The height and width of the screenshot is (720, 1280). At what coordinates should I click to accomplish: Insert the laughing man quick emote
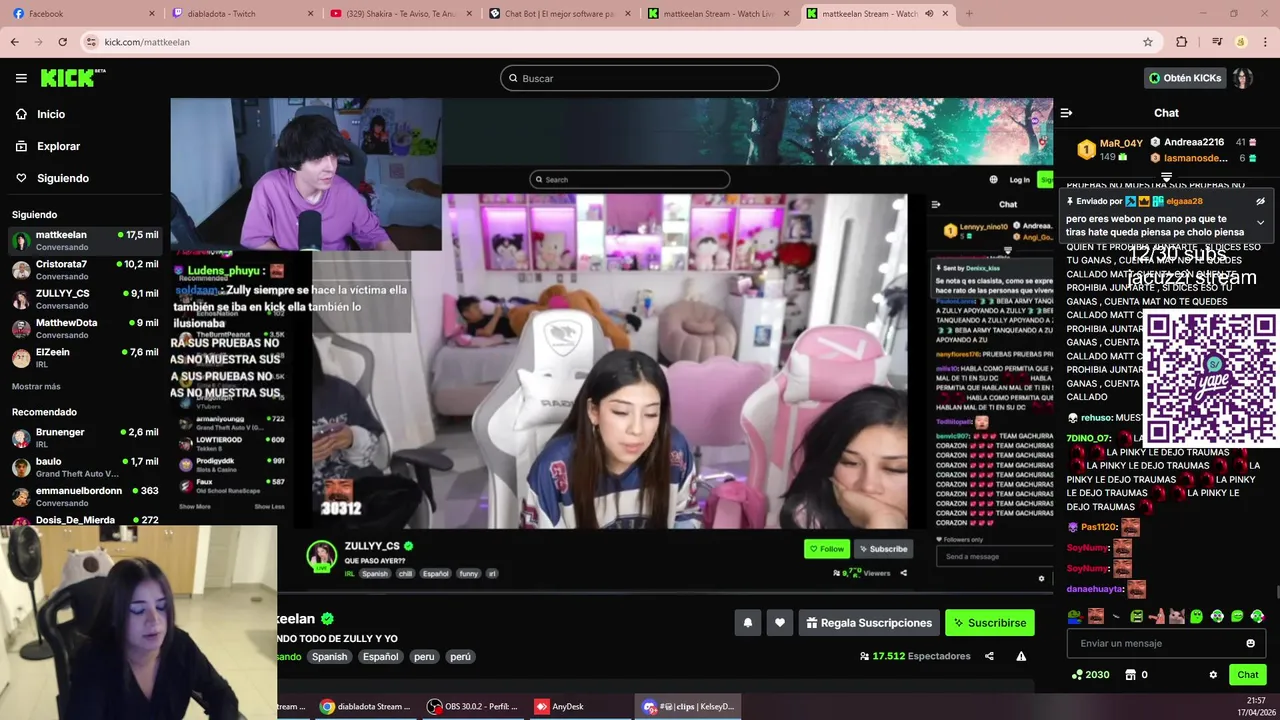(1095, 616)
